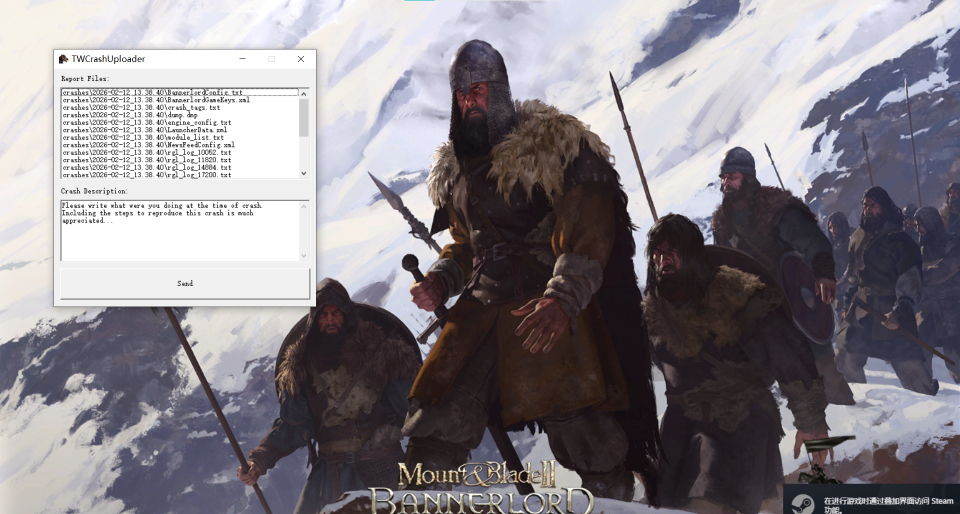The image size is (960, 514).
Task: Click the crash description scroll-down arrow
Action: 305,256
